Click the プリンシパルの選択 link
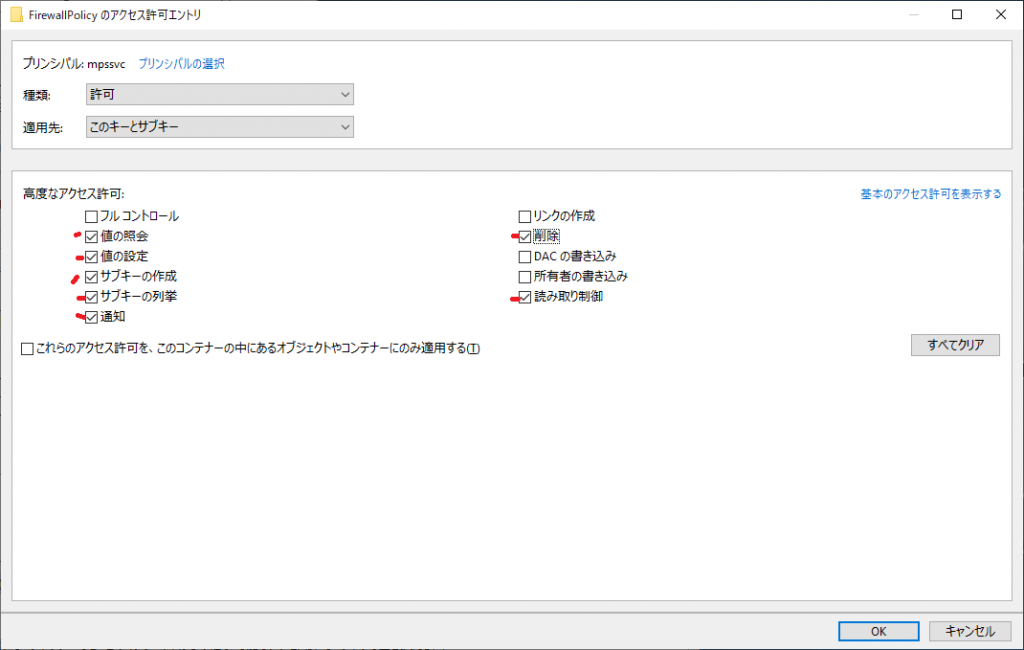The image size is (1024, 650). (x=182, y=63)
